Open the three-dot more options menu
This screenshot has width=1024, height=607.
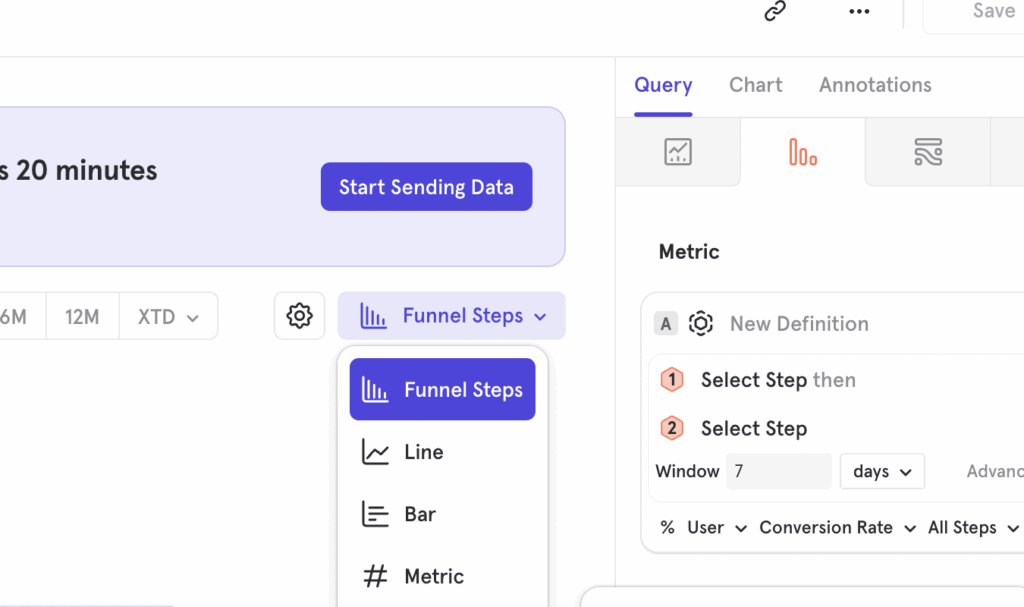(859, 11)
